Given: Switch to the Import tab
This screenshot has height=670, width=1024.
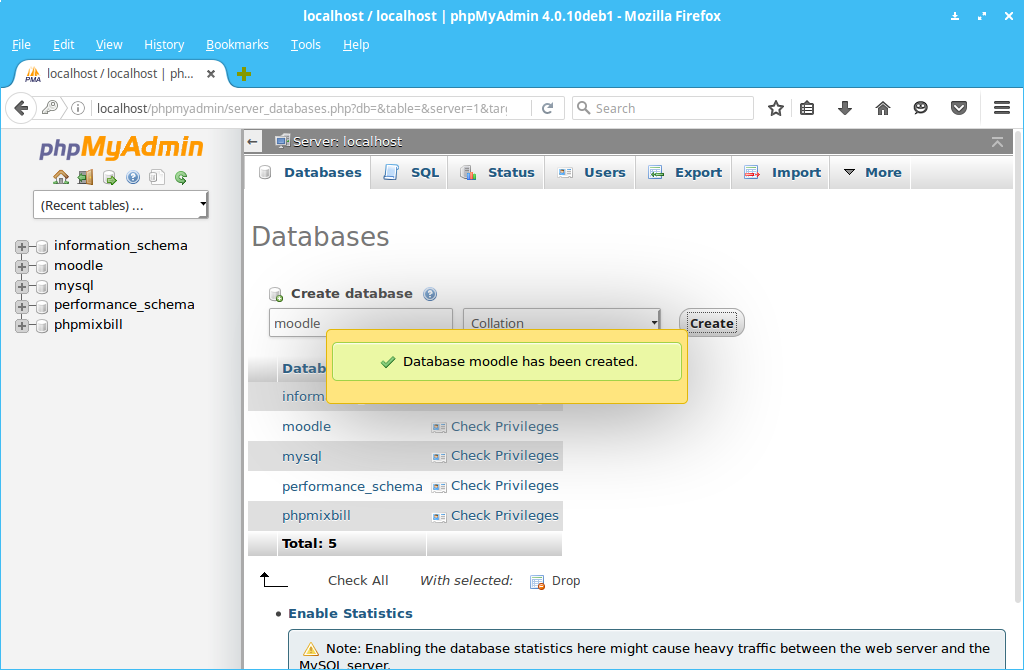Looking at the screenshot, I should (x=781, y=172).
